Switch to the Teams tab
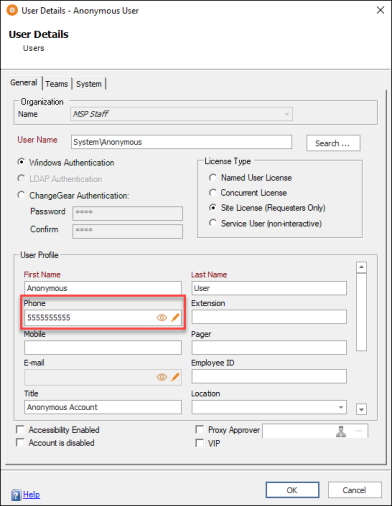Viewport: 392px width, 506px height. [x=57, y=84]
